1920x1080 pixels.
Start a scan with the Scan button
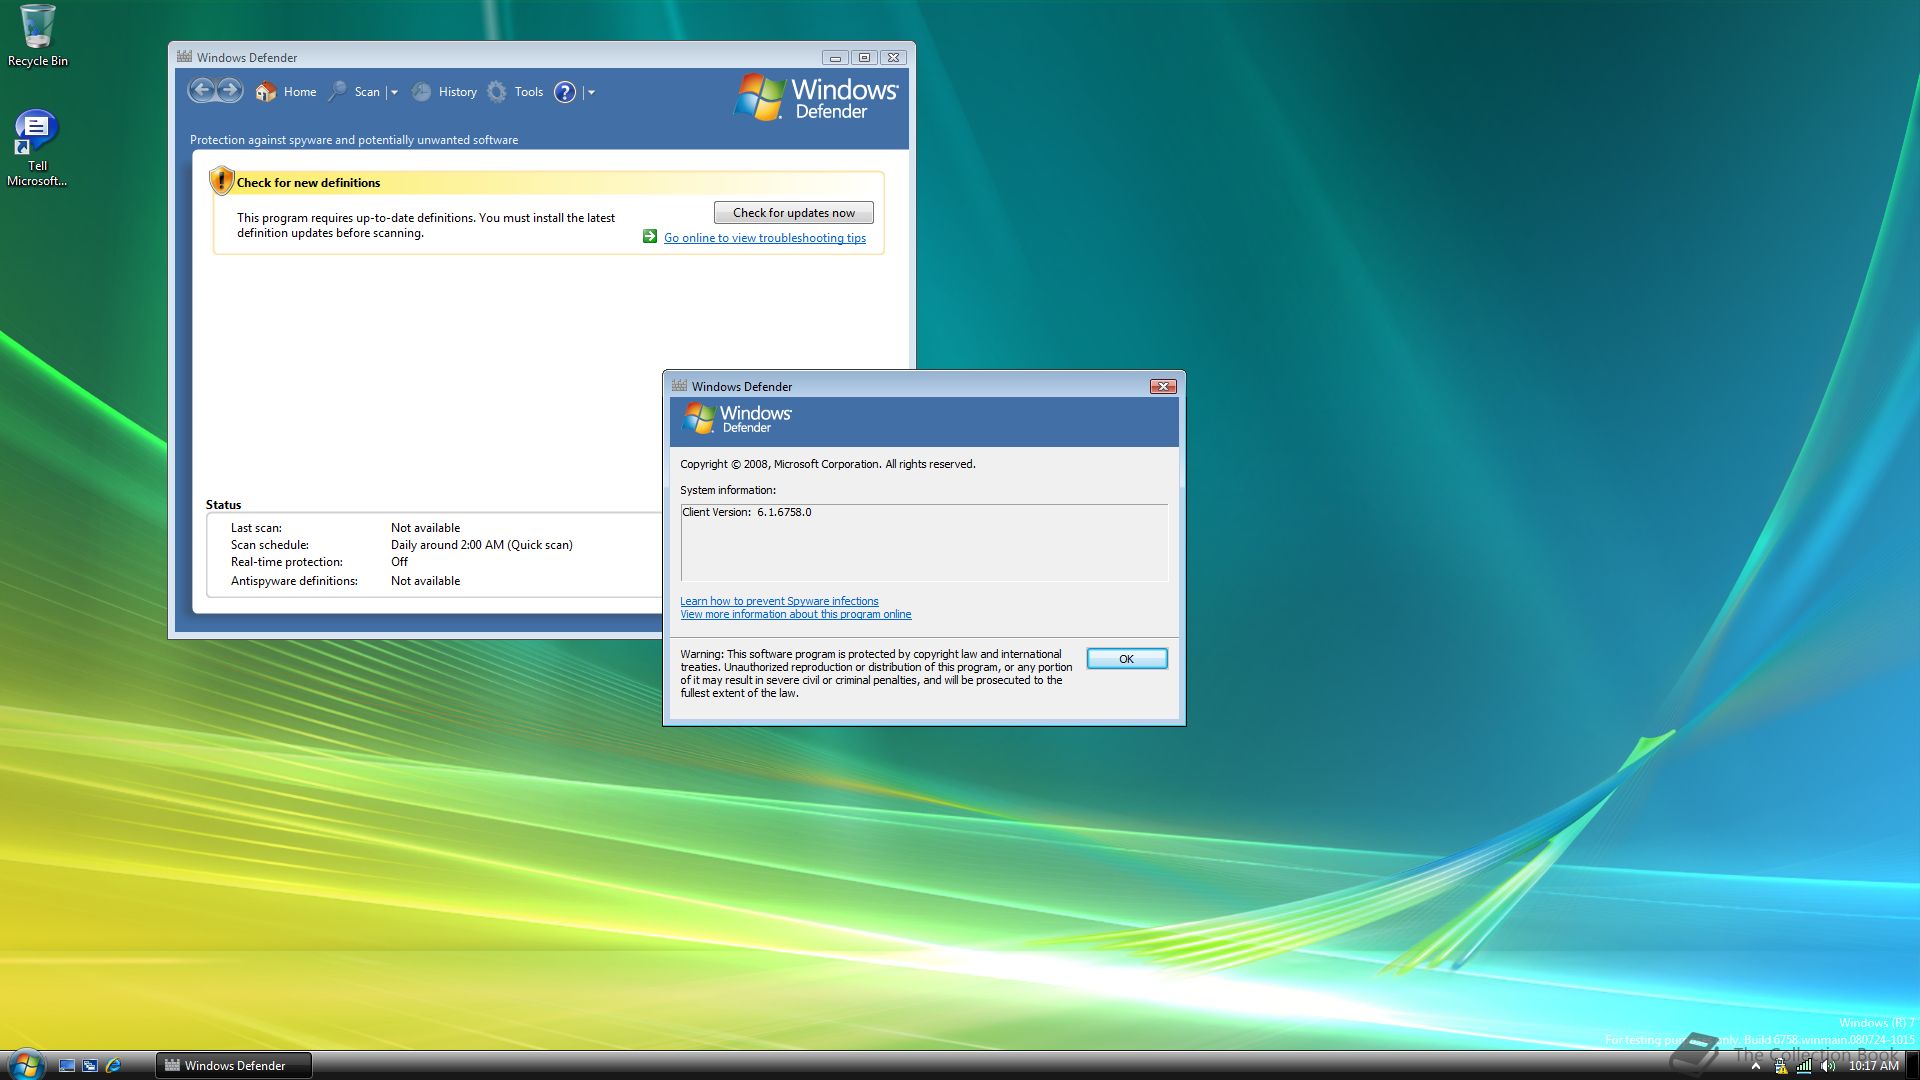point(355,92)
